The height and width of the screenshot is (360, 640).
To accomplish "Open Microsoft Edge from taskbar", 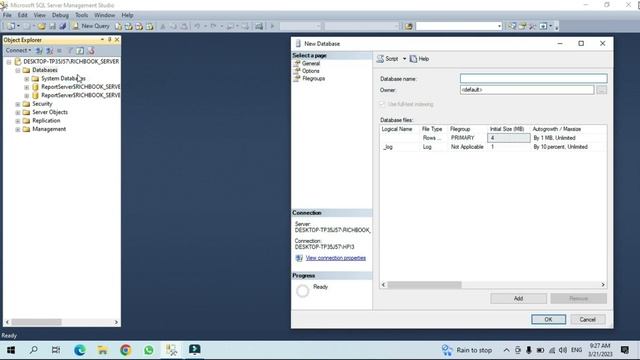I will point(80,350).
